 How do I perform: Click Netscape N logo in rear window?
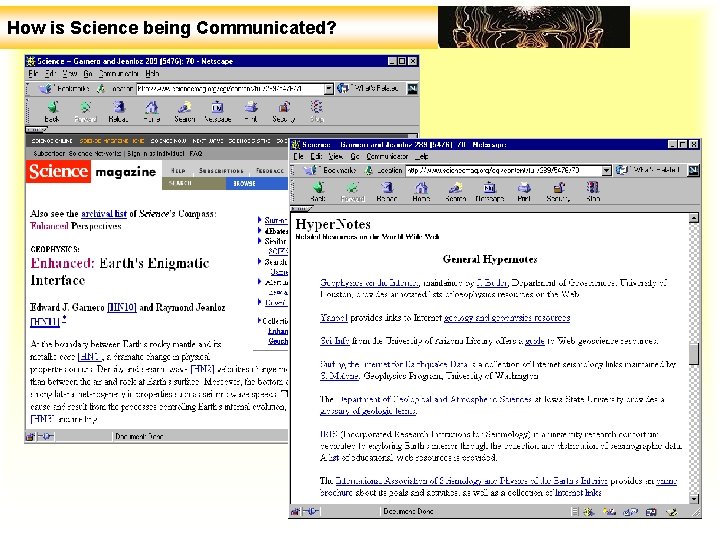click(x=412, y=89)
